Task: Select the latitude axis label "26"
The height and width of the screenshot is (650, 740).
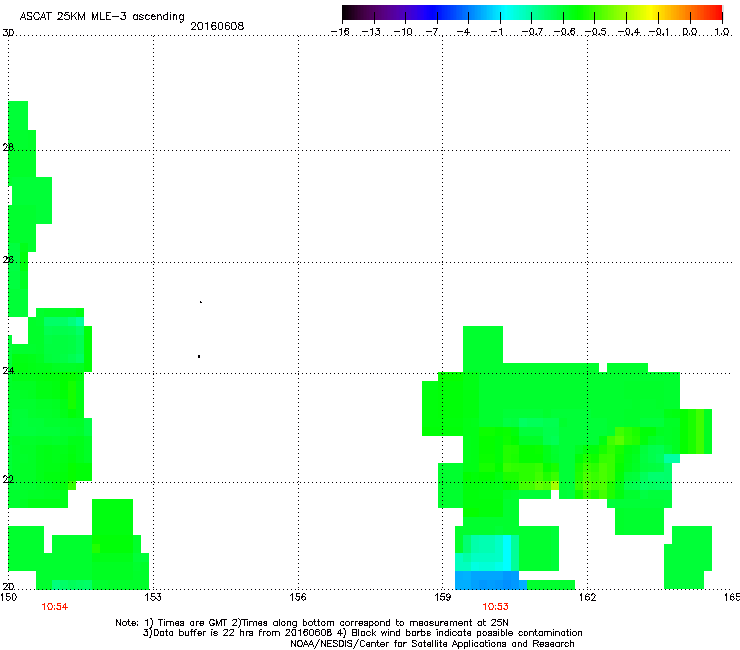Action: click(x=8, y=260)
